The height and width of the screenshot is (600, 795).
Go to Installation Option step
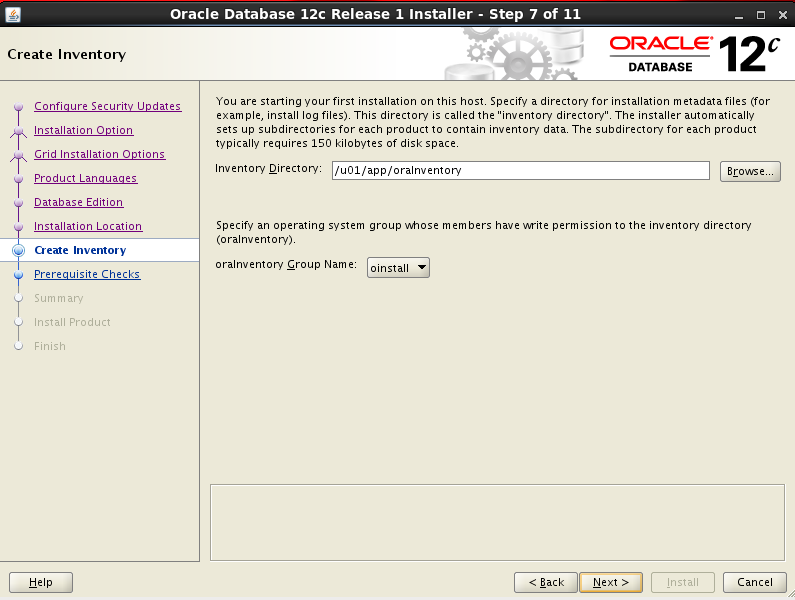tap(84, 130)
